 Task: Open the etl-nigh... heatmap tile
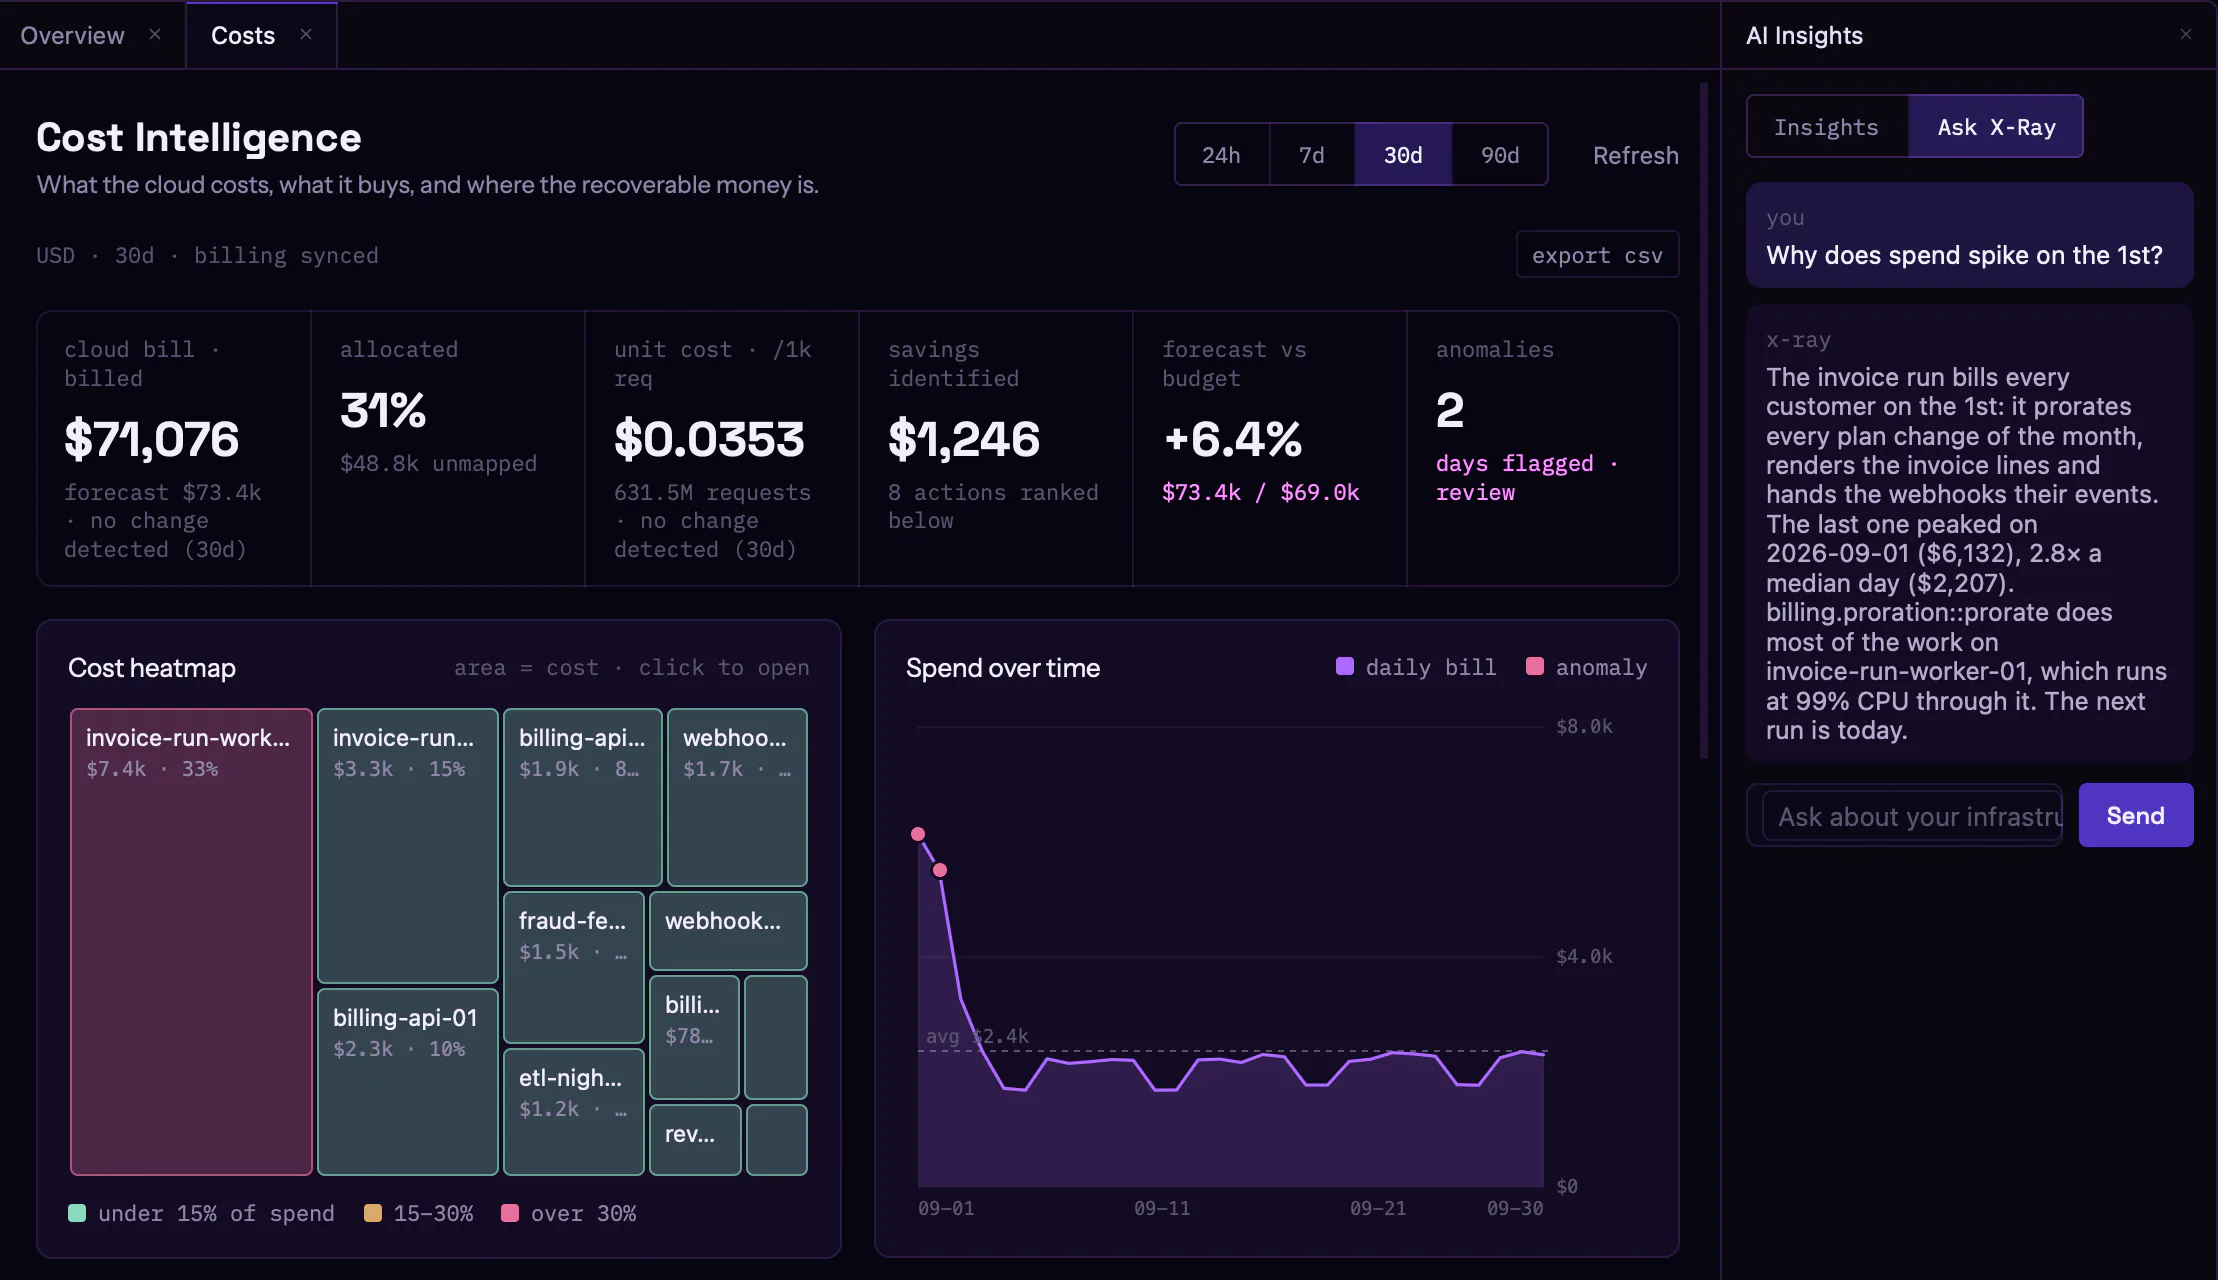point(574,1112)
